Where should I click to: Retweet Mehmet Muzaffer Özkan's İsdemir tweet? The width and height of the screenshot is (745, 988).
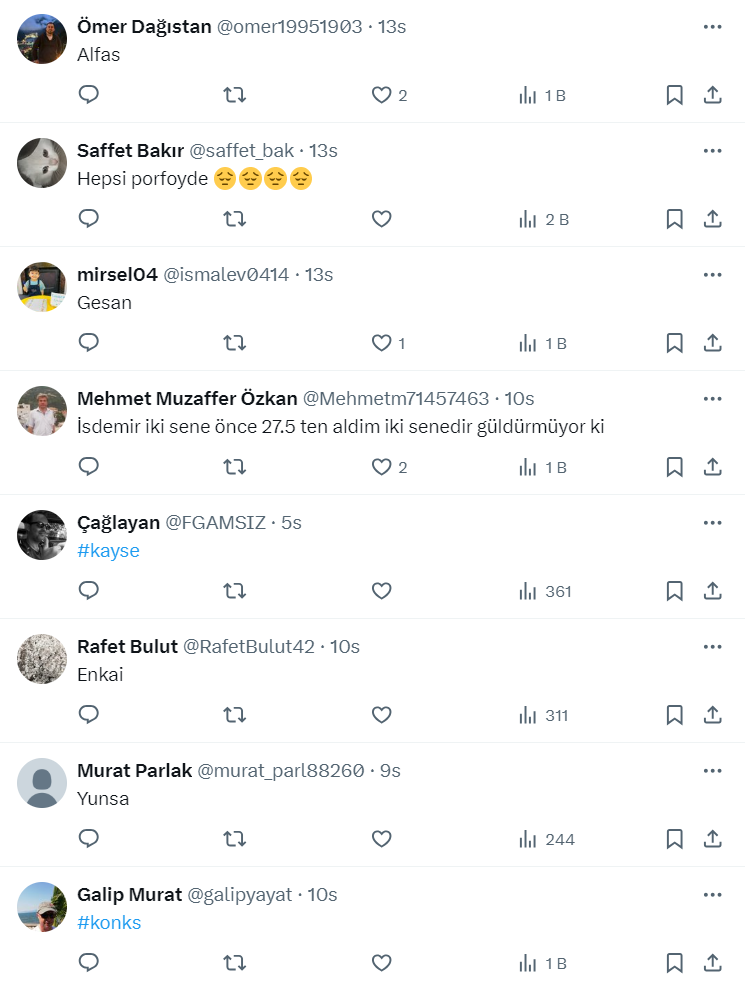coord(234,467)
